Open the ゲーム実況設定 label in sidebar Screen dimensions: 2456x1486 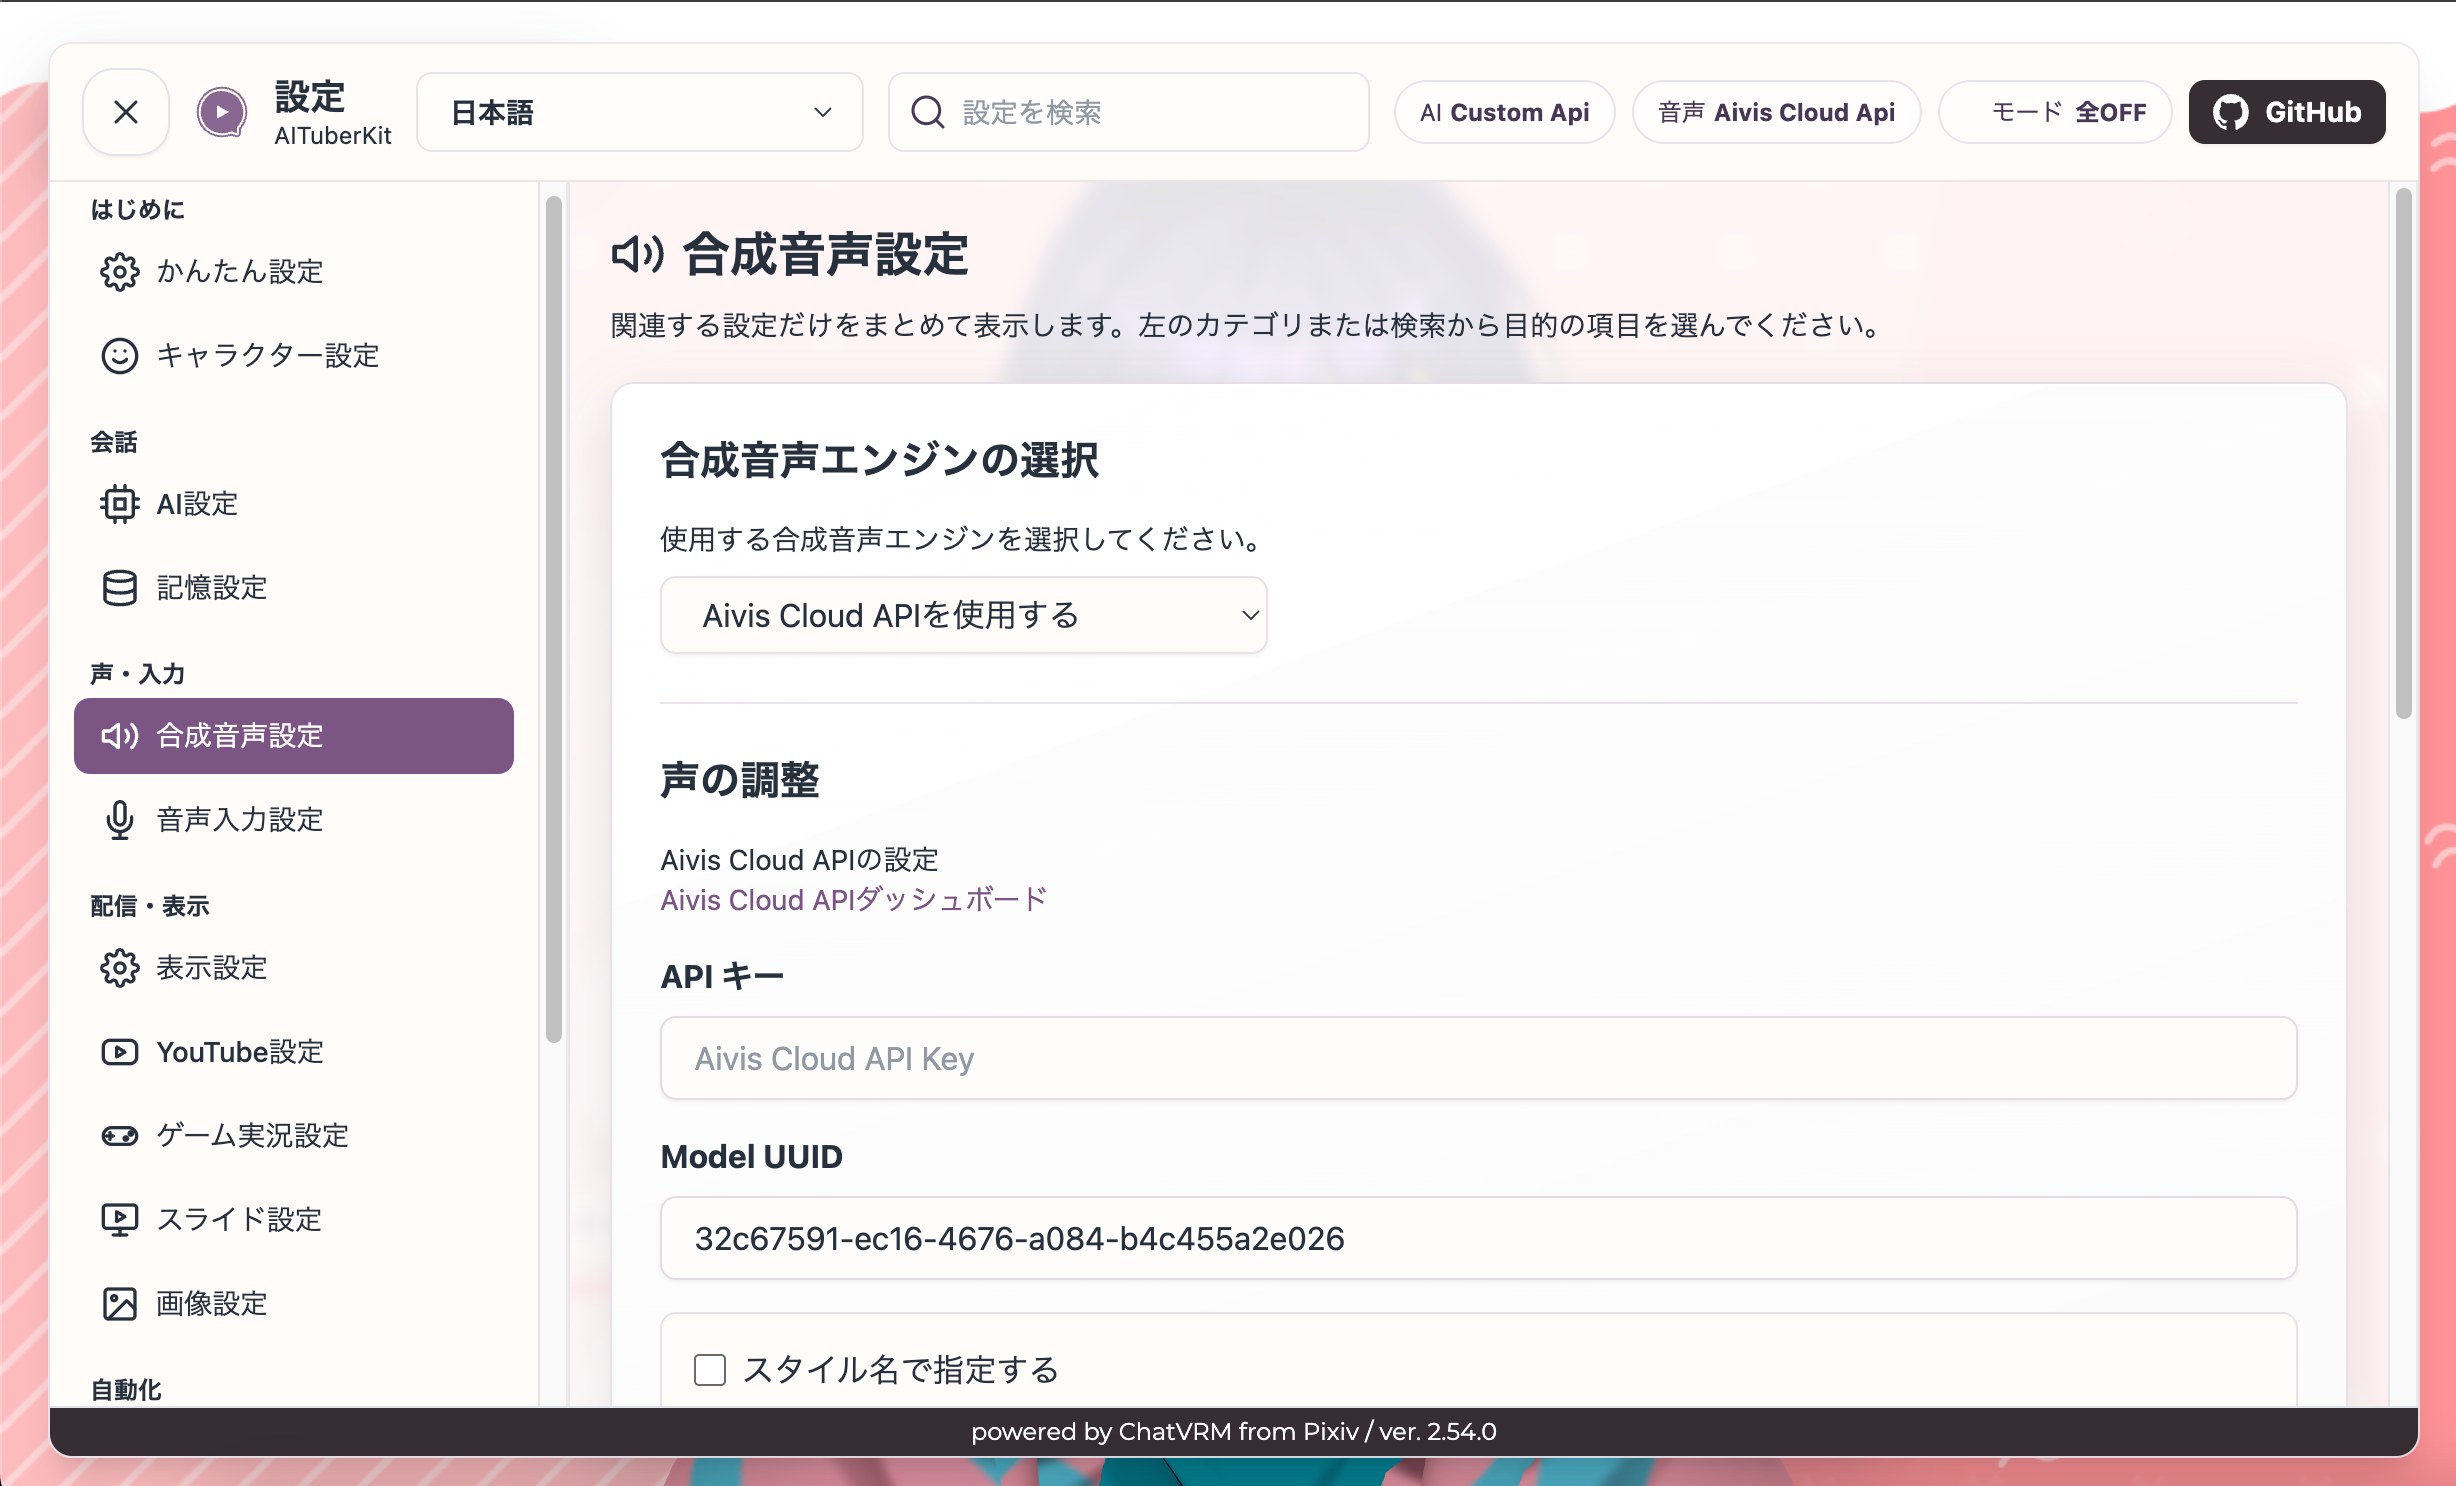click(253, 1135)
